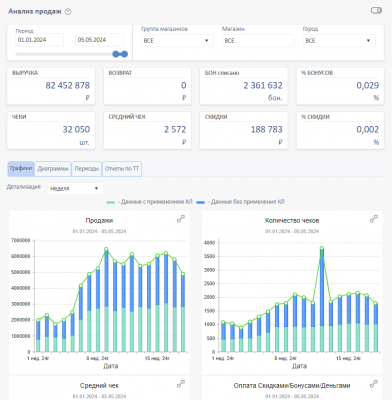Expand the Оплата Скидками/Бонусами/Деньгами chart

tap(374, 384)
